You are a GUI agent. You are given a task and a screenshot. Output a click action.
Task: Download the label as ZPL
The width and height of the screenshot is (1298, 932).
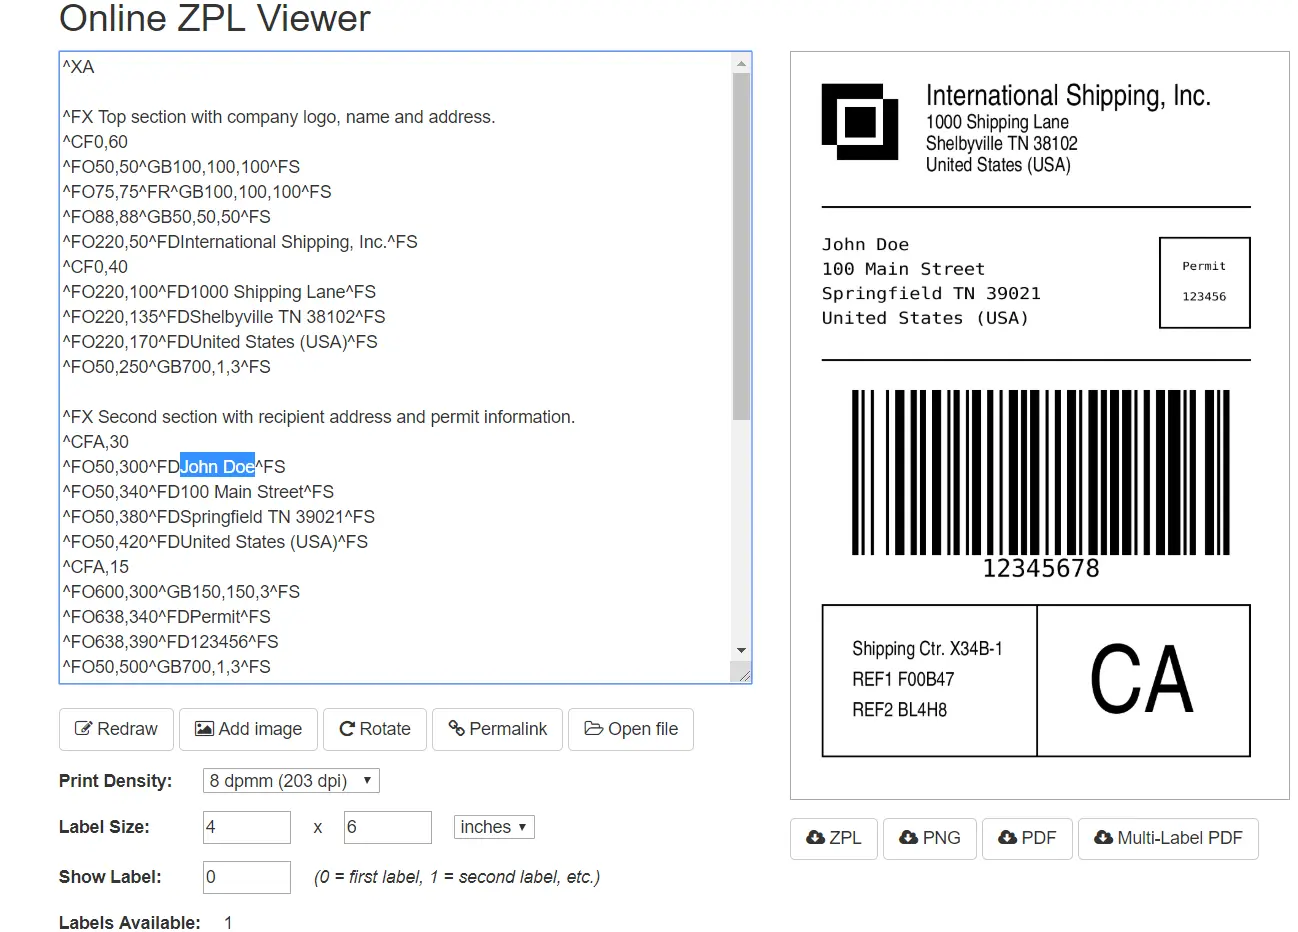click(x=834, y=838)
